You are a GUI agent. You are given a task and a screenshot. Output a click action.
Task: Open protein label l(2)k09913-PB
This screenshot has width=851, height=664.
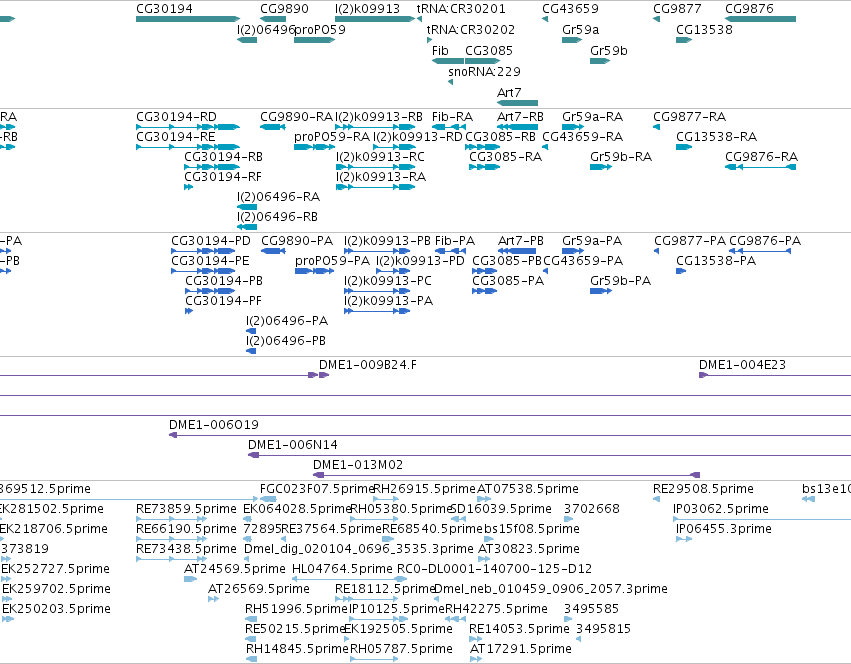pyautogui.click(x=387, y=241)
